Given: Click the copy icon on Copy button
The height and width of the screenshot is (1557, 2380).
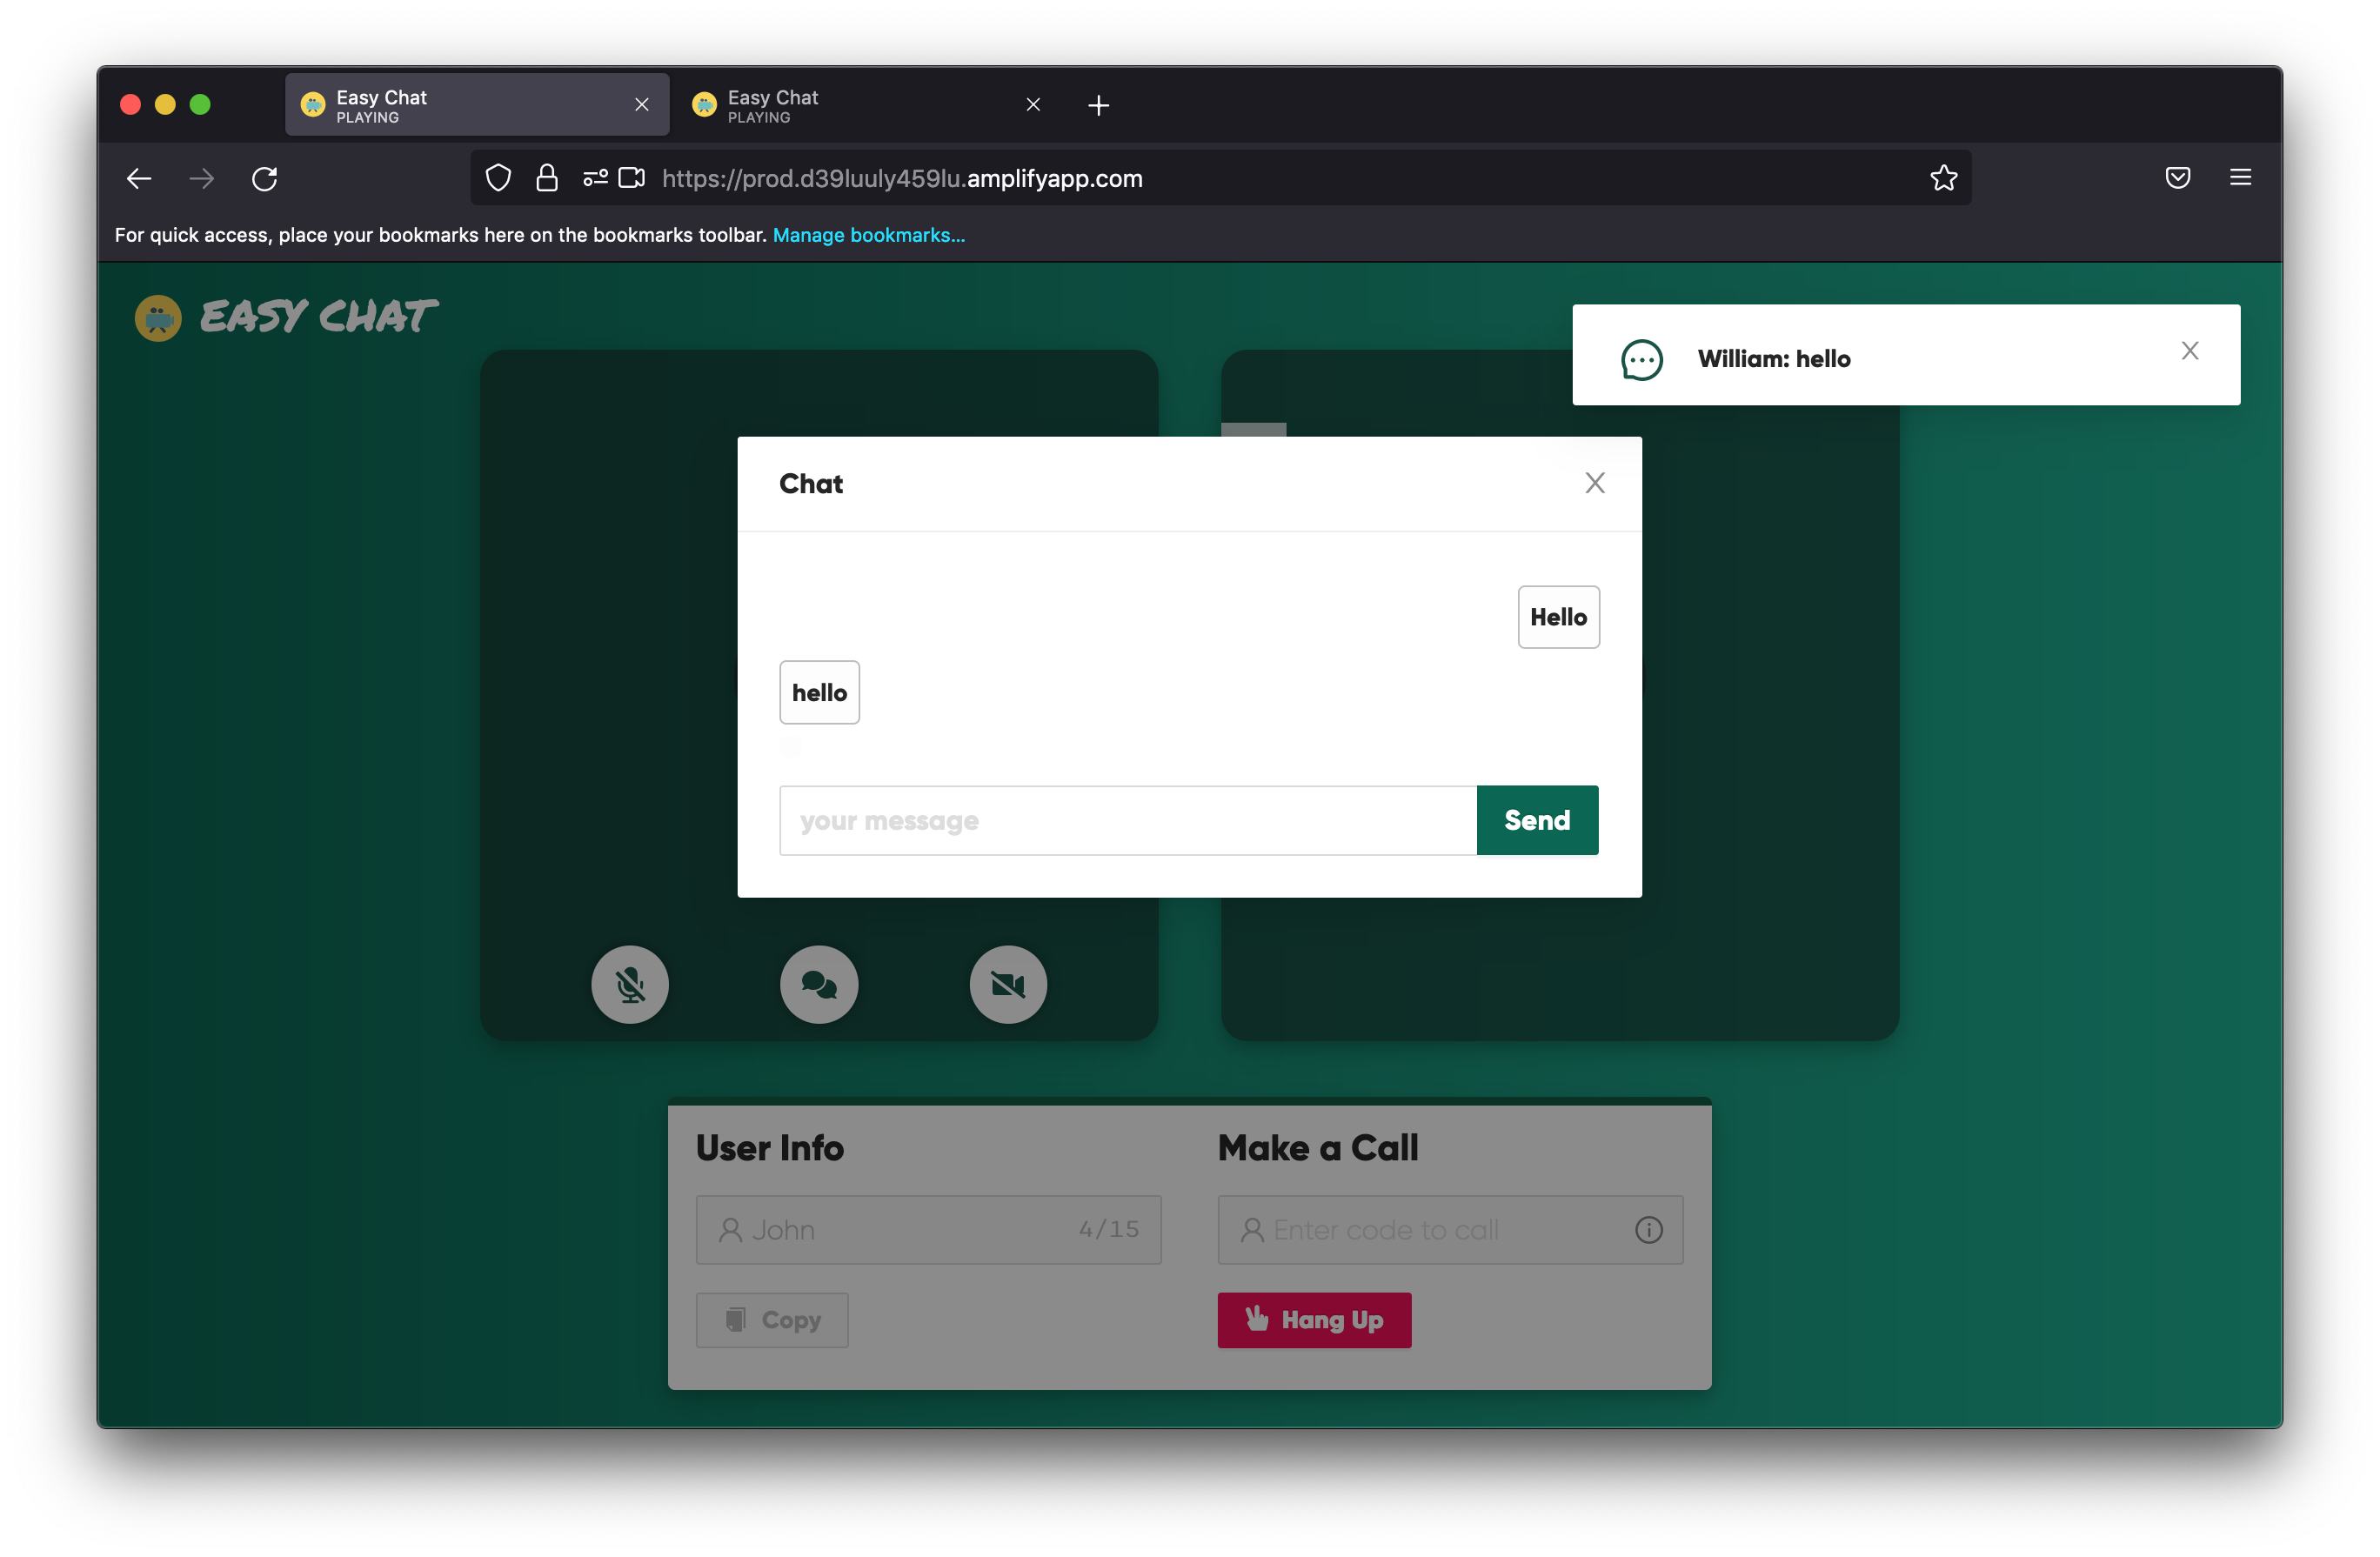Looking at the screenshot, I should pos(736,1320).
